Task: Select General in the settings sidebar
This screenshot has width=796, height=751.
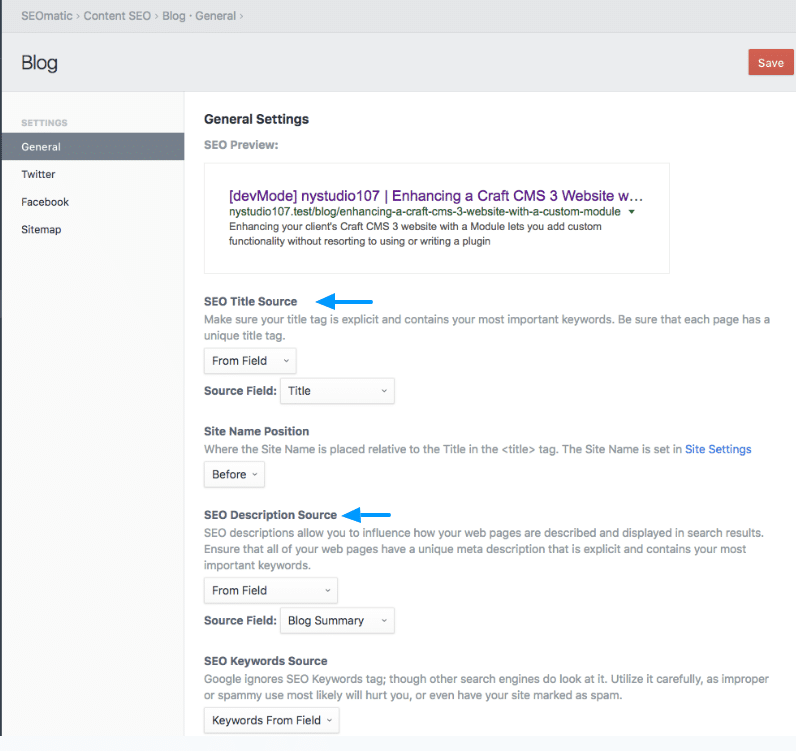Action: pos(41,147)
